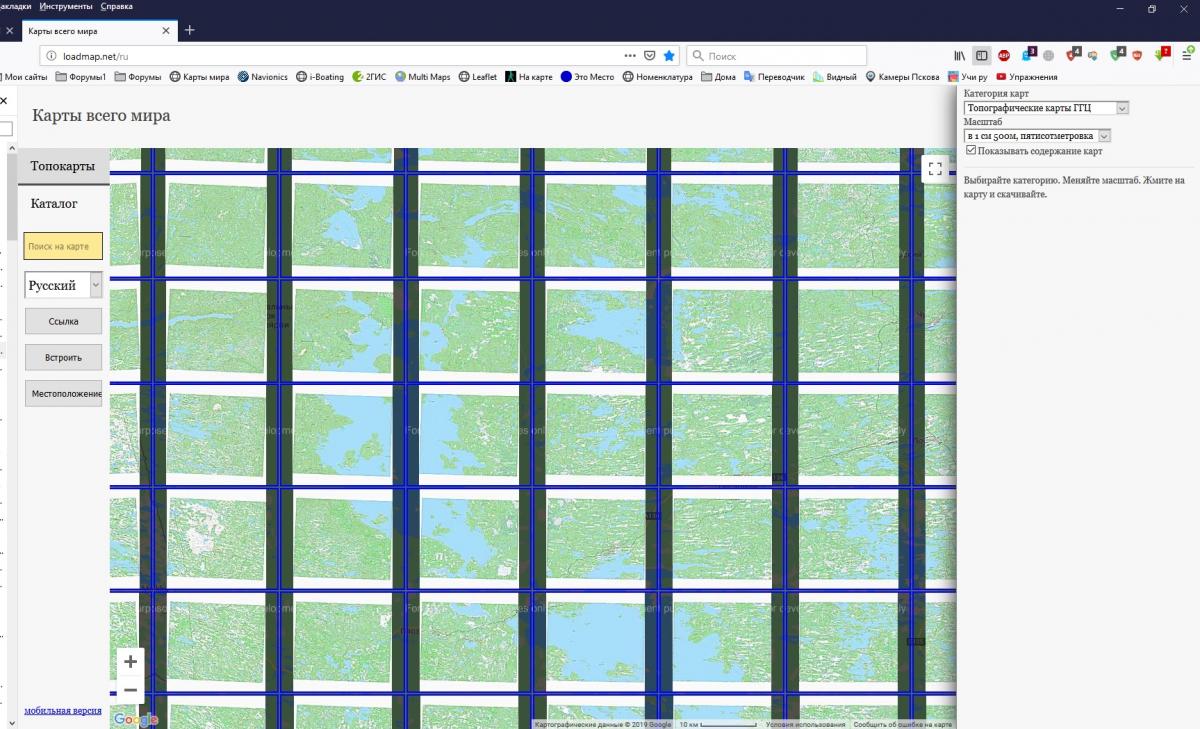Bookmark this page with the star icon
1200x729 pixels.
[669, 56]
